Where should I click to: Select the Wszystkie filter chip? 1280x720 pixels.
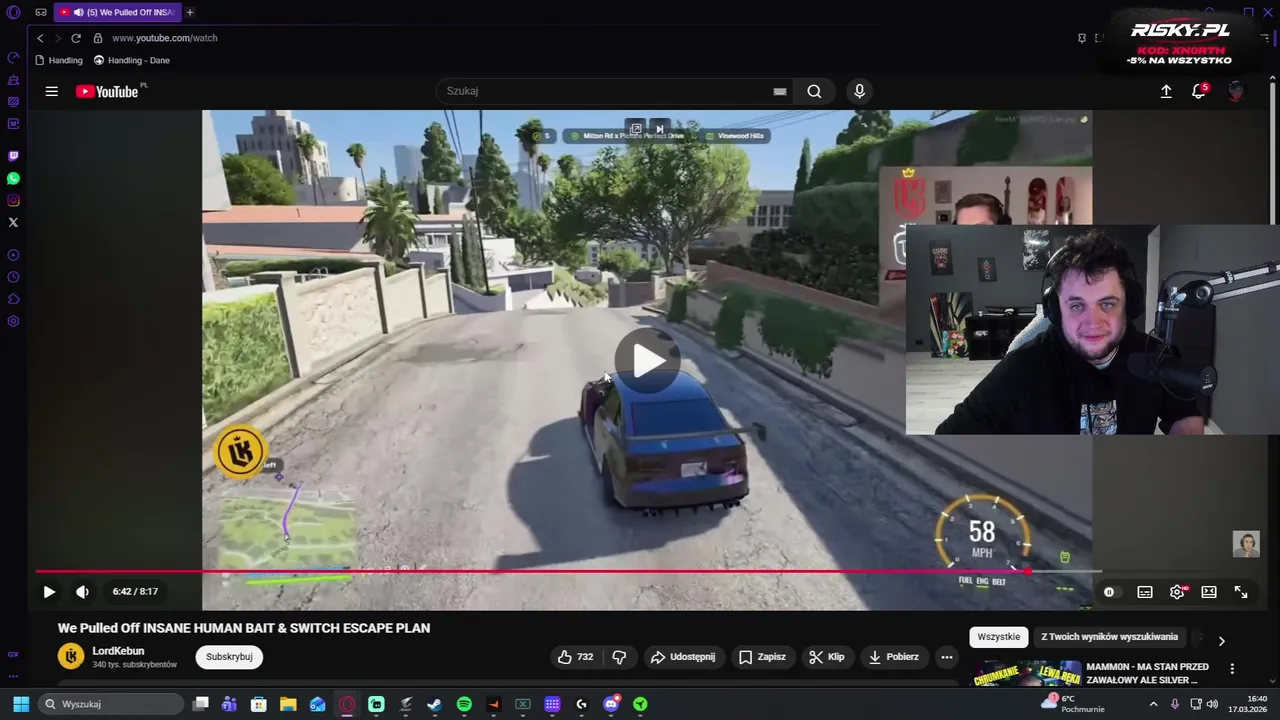click(x=998, y=637)
